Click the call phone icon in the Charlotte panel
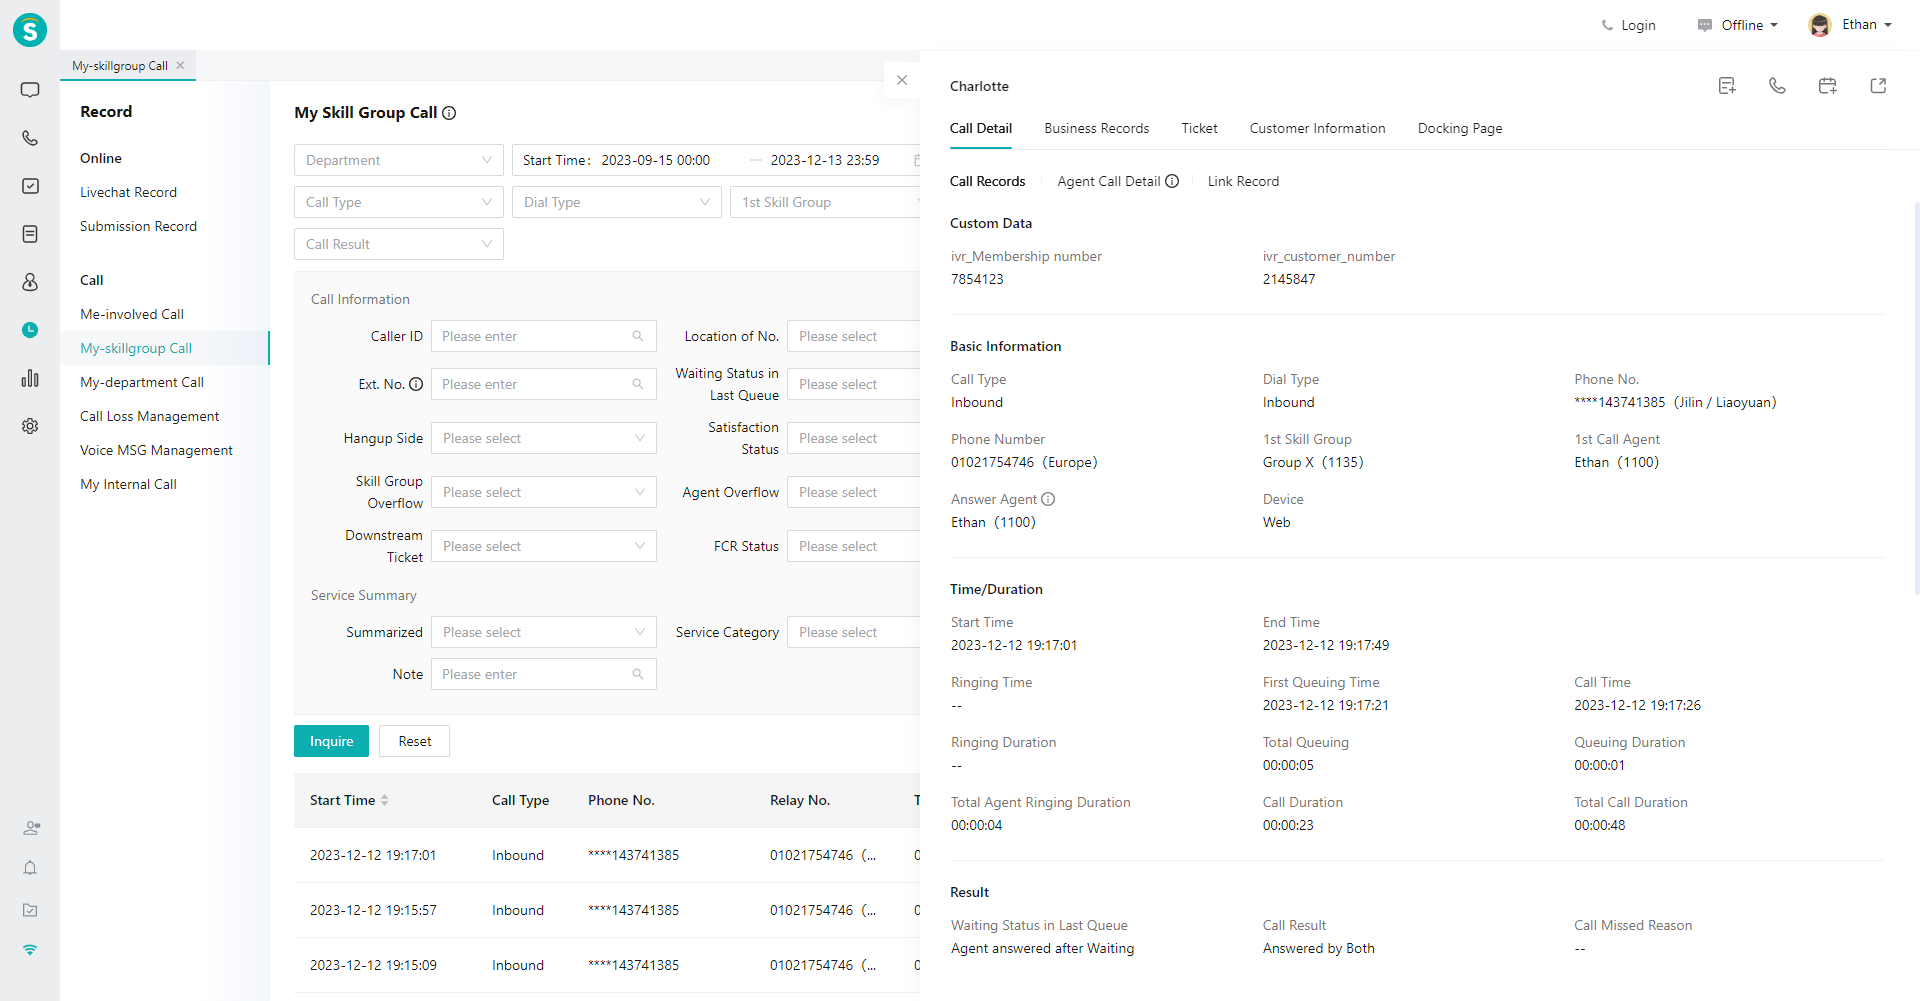Image resolution: width=1920 pixels, height=1001 pixels. (x=1777, y=86)
